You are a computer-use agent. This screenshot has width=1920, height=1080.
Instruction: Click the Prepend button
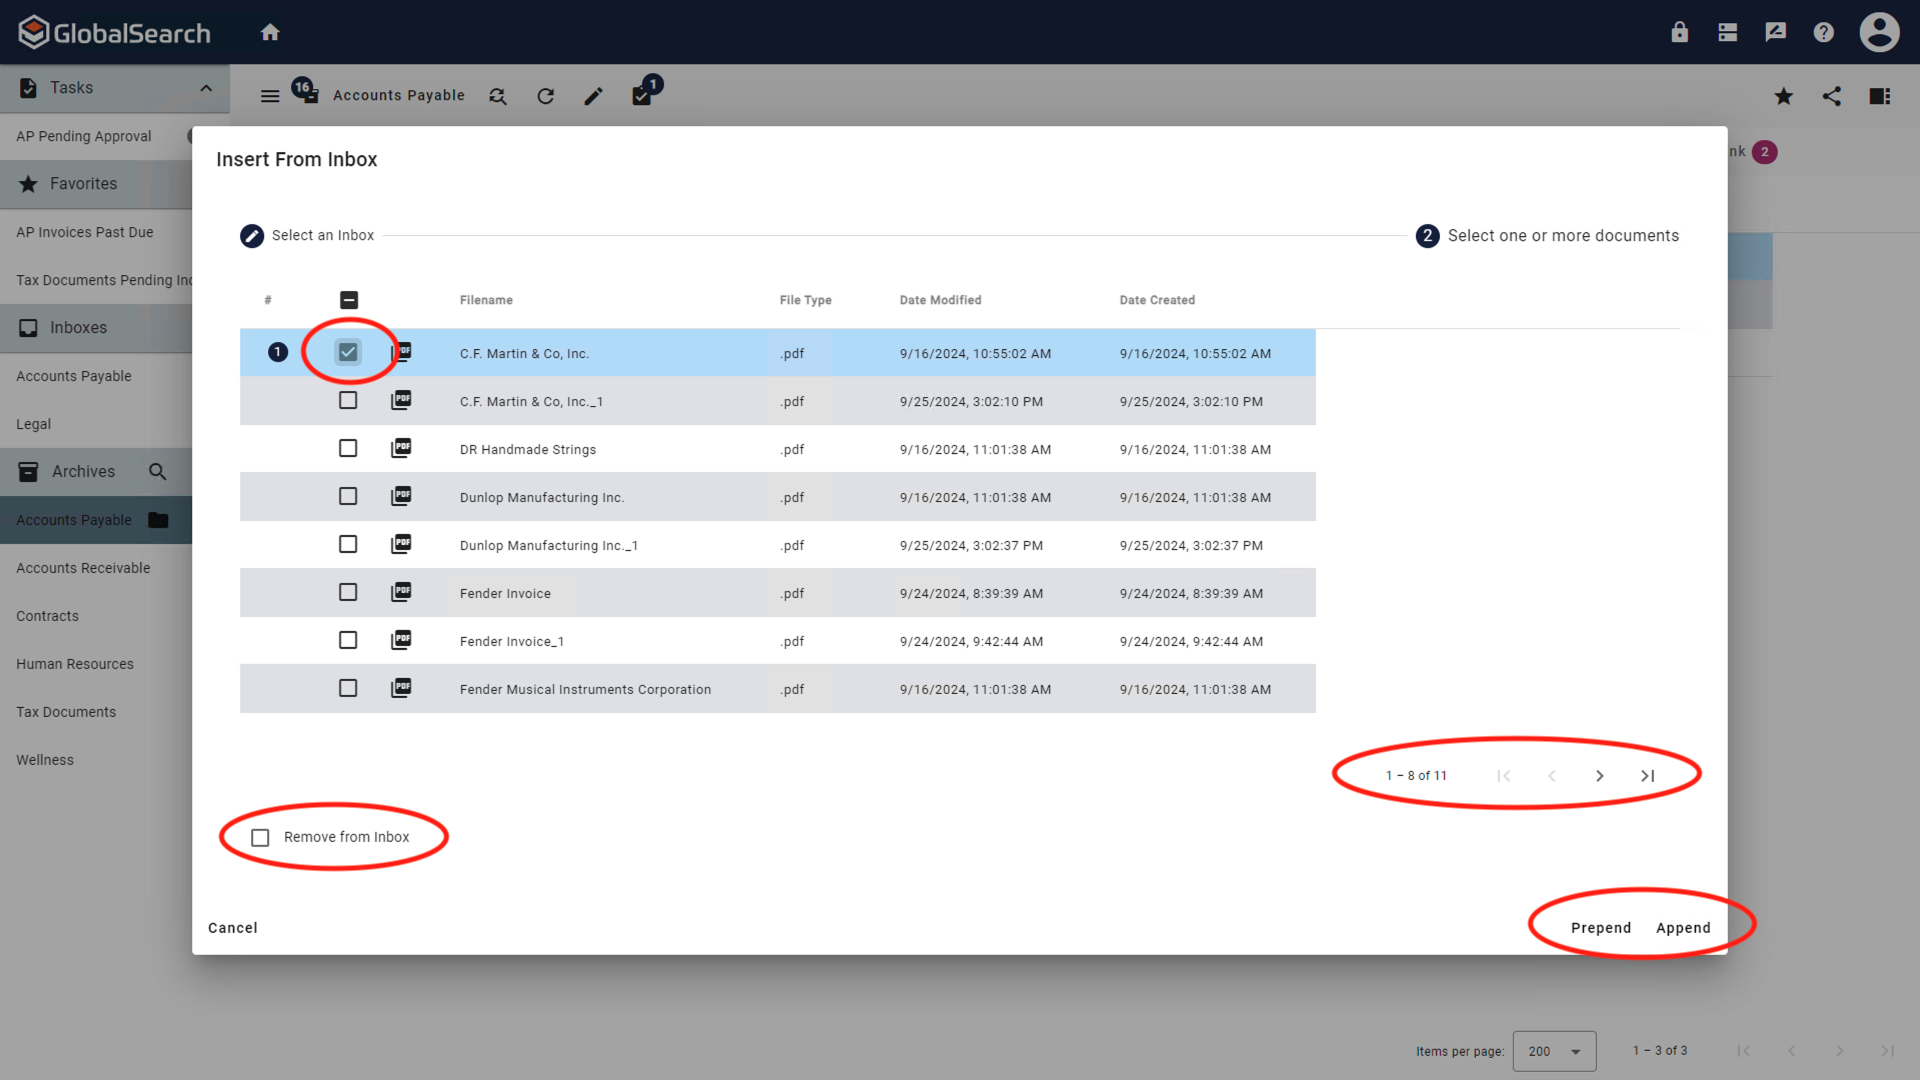pyautogui.click(x=1601, y=928)
